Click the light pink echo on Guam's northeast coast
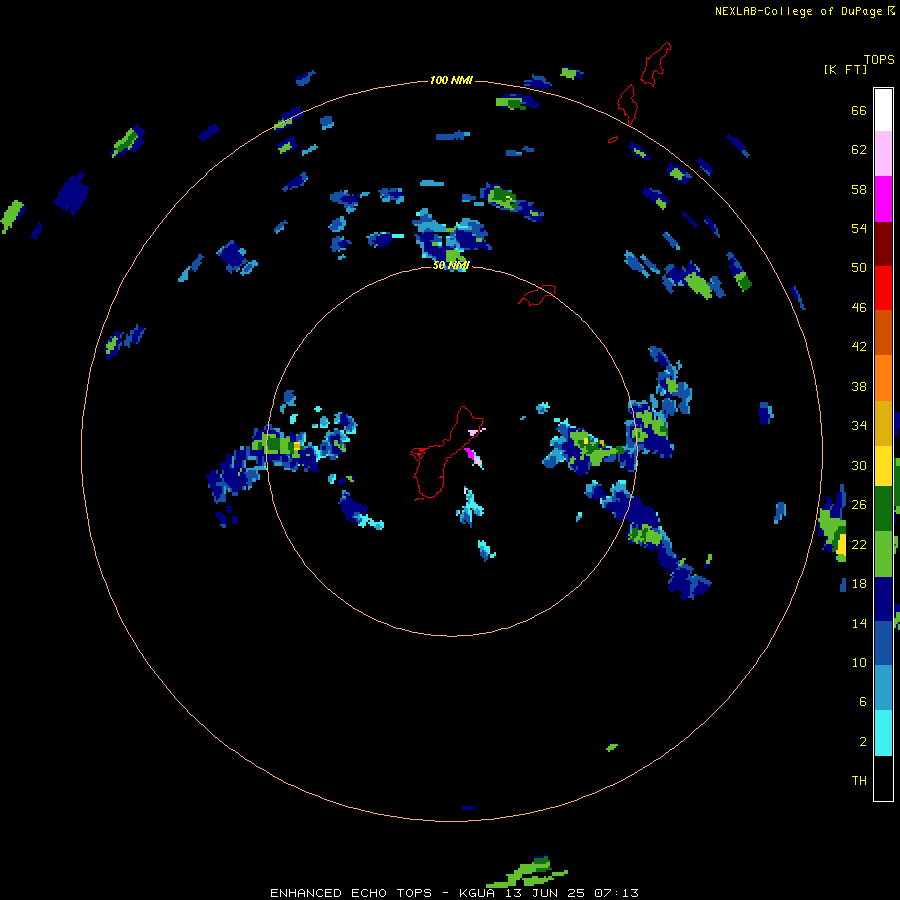 [x=474, y=432]
